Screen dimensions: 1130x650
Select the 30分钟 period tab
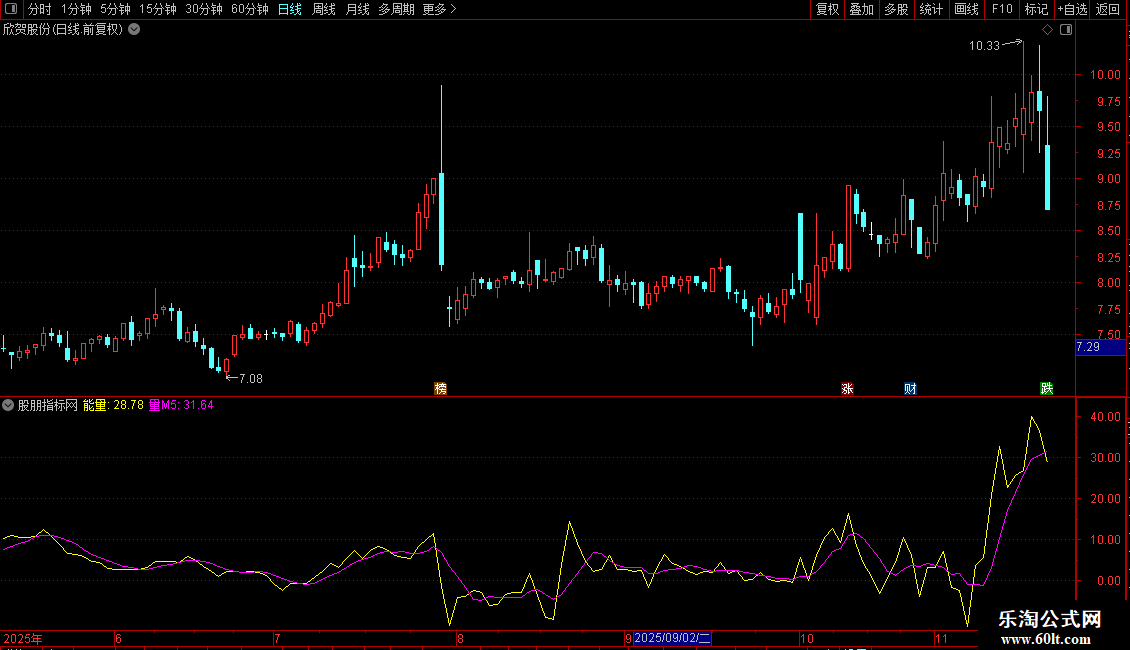tap(204, 9)
